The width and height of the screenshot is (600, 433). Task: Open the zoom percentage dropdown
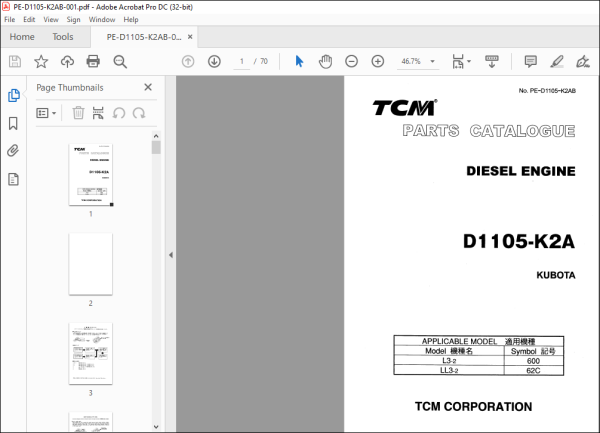(x=432, y=61)
